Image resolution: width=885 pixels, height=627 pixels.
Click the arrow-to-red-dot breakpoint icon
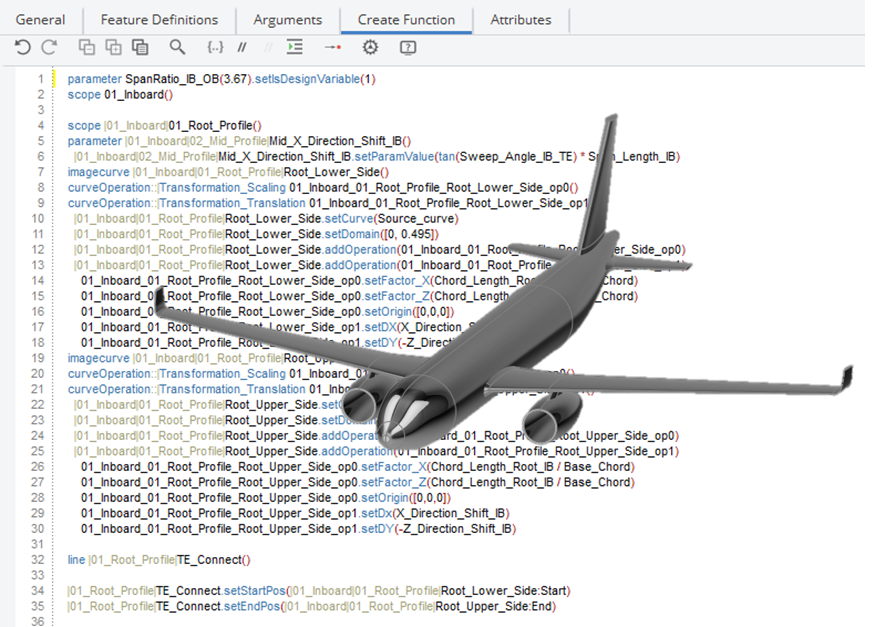click(x=332, y=47)
